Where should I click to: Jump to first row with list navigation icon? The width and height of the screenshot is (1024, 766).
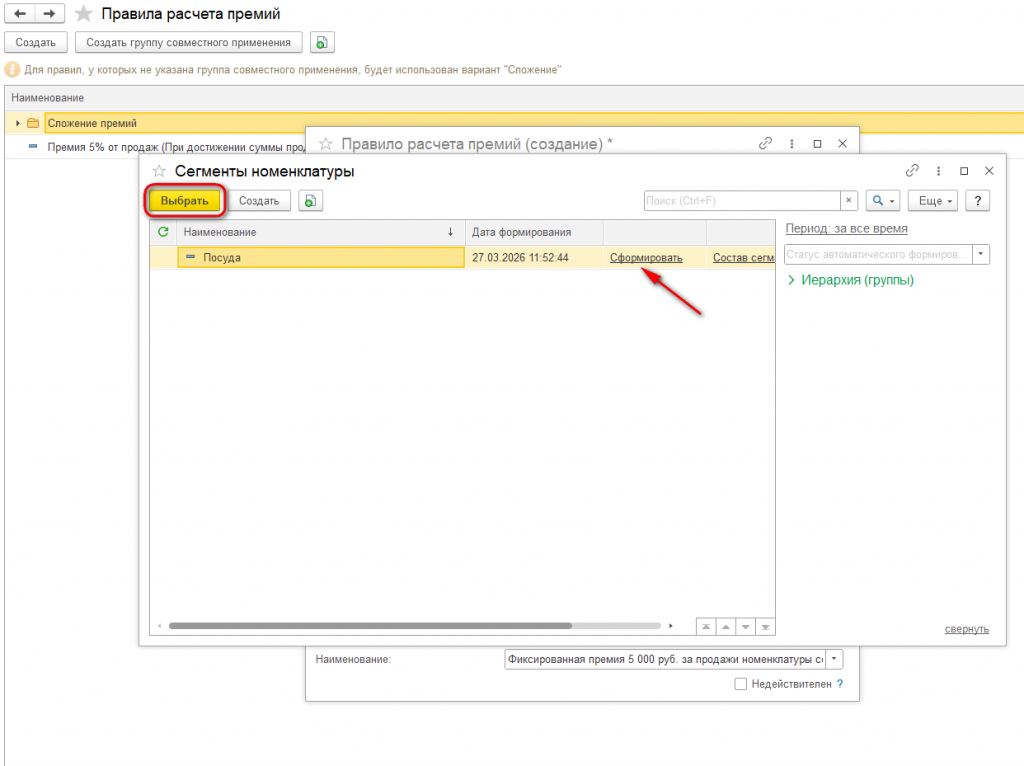coord(706,627)
